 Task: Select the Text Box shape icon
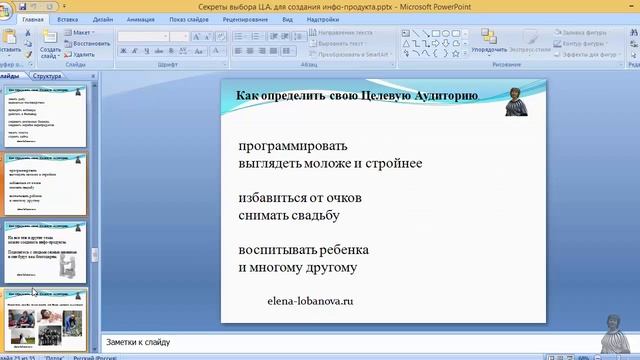point(406,33)
